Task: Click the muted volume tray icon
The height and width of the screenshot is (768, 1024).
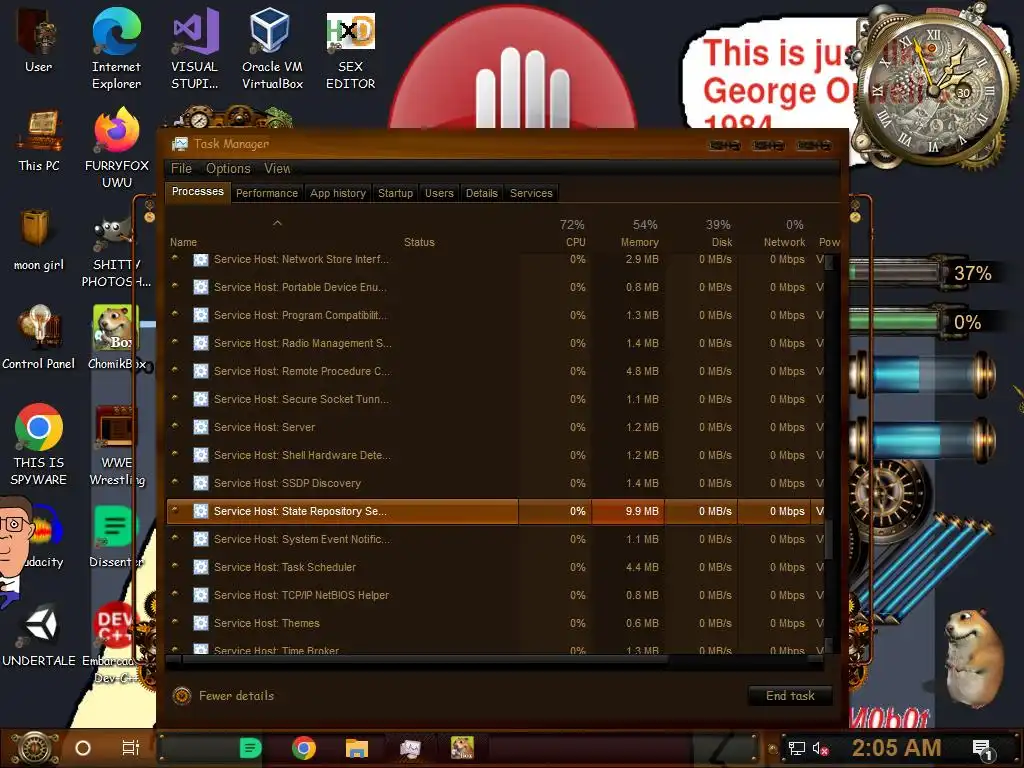Action: pos(820,748)
